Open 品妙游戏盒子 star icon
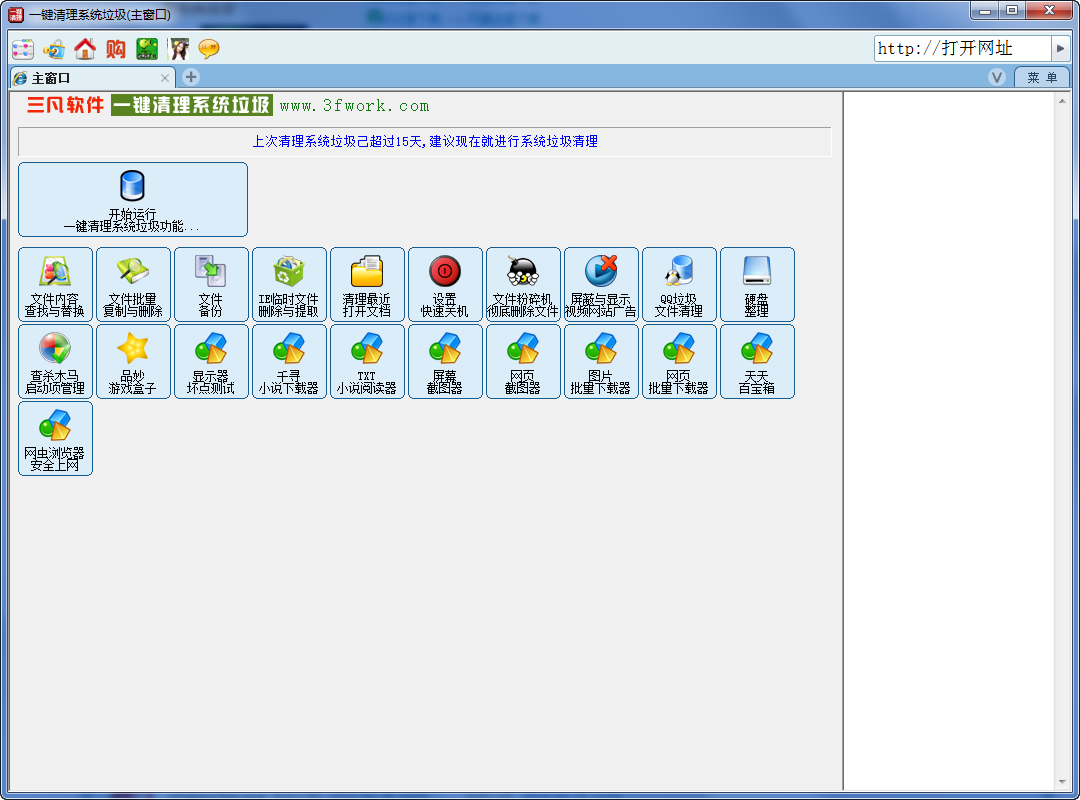The image size is (1080, 800). [x=133, y=362]
